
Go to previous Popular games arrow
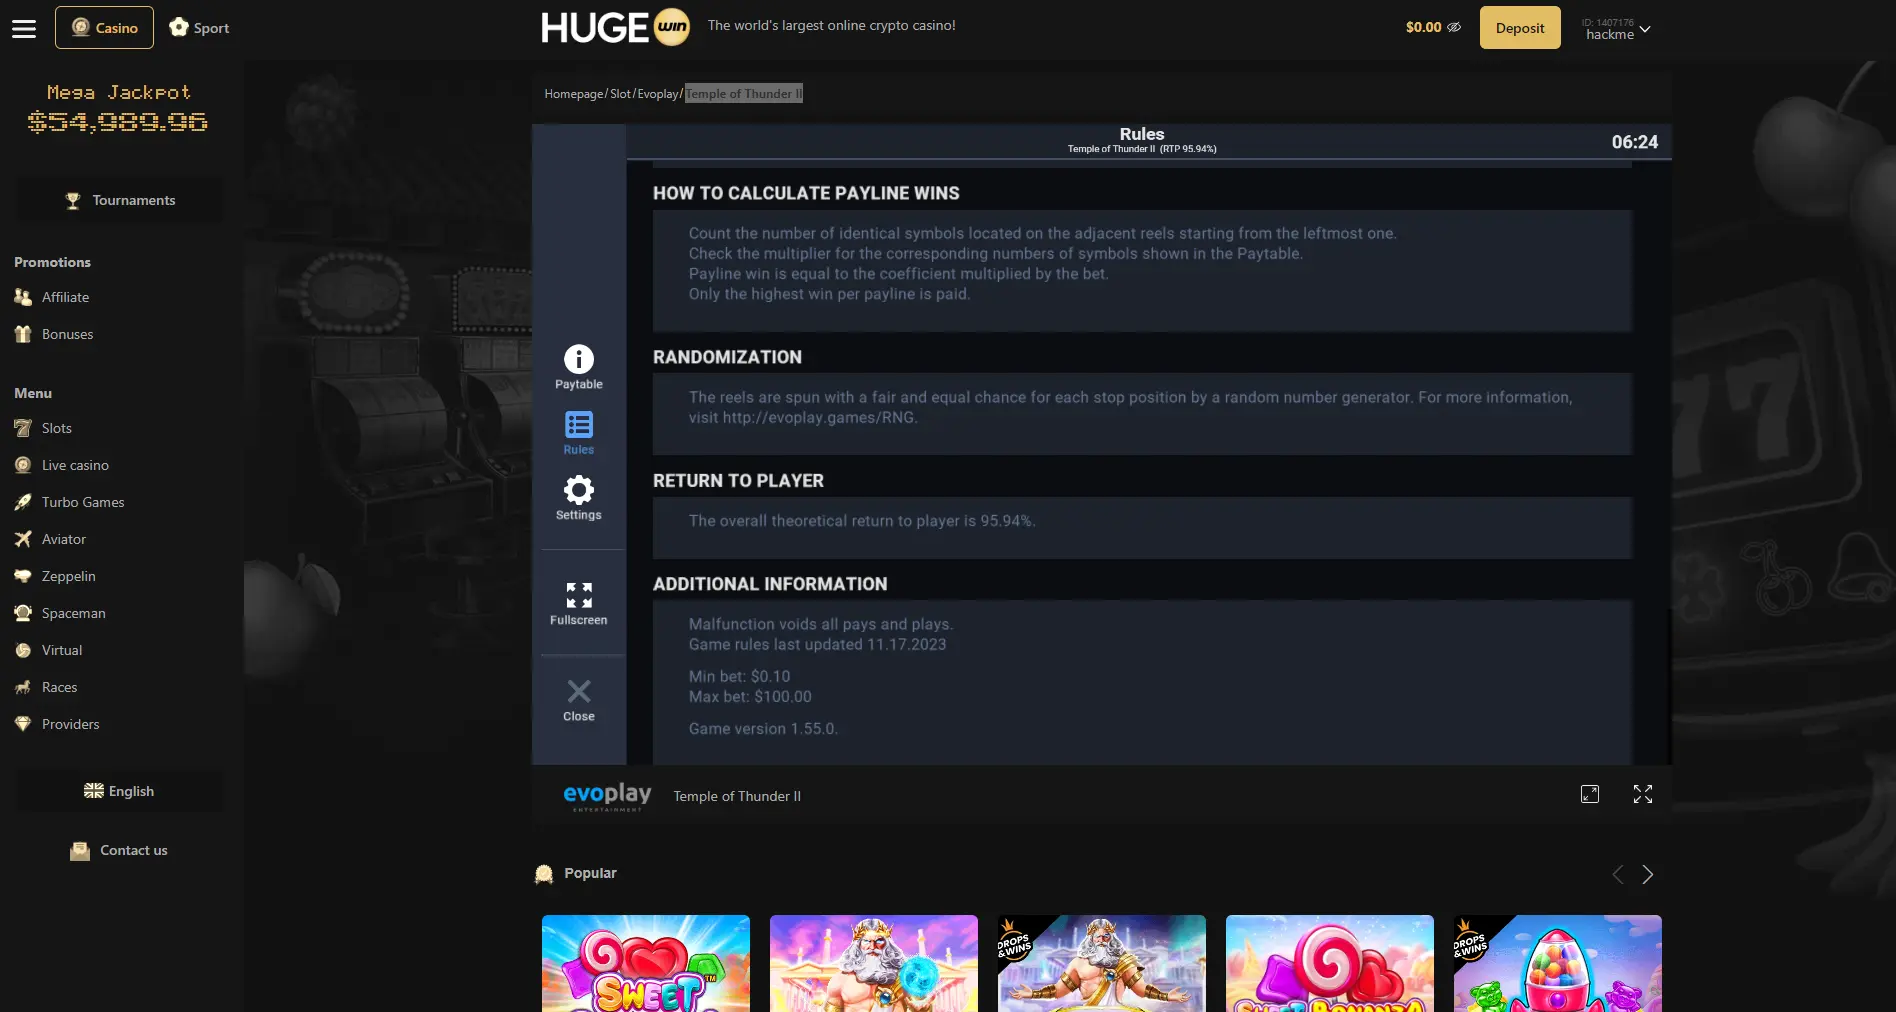[1618, 874]
